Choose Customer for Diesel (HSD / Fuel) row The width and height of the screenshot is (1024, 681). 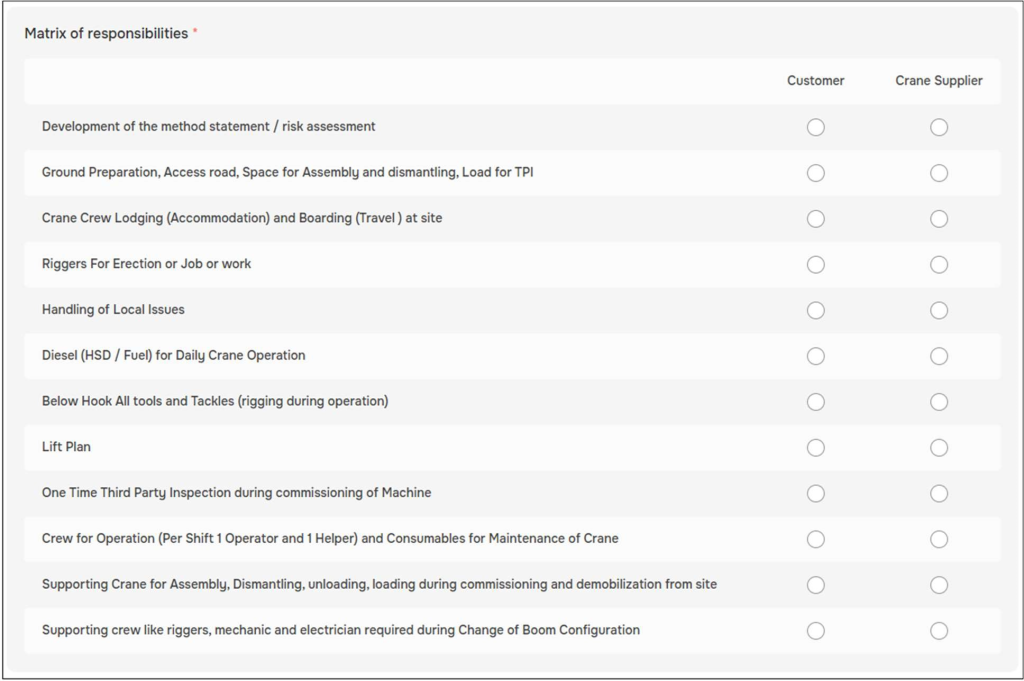[x=816, y=356]
